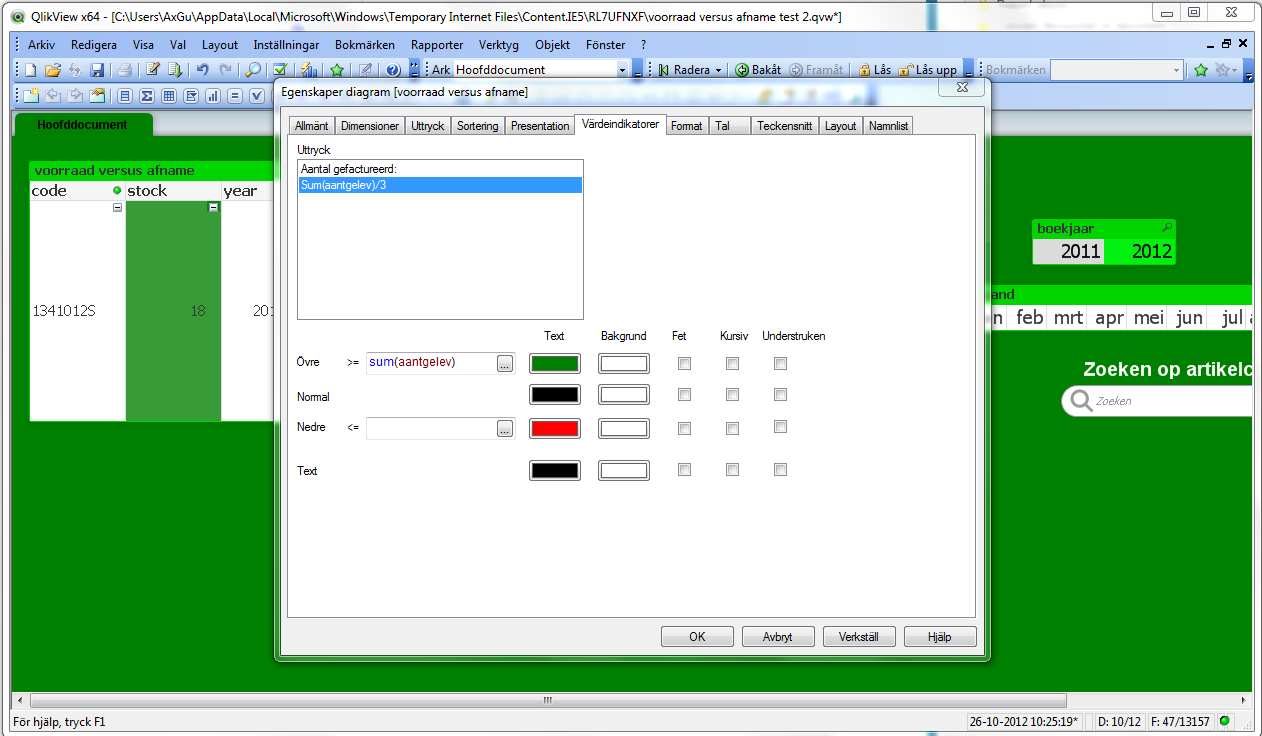Screen dimensions: 1262x736
Task: Create a current selections box icon
Action: (257, 96)
